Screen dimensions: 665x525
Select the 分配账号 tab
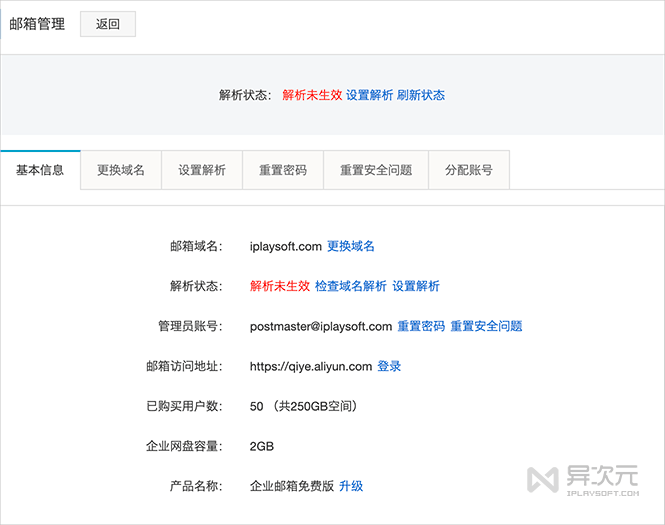tap(469, 170)
